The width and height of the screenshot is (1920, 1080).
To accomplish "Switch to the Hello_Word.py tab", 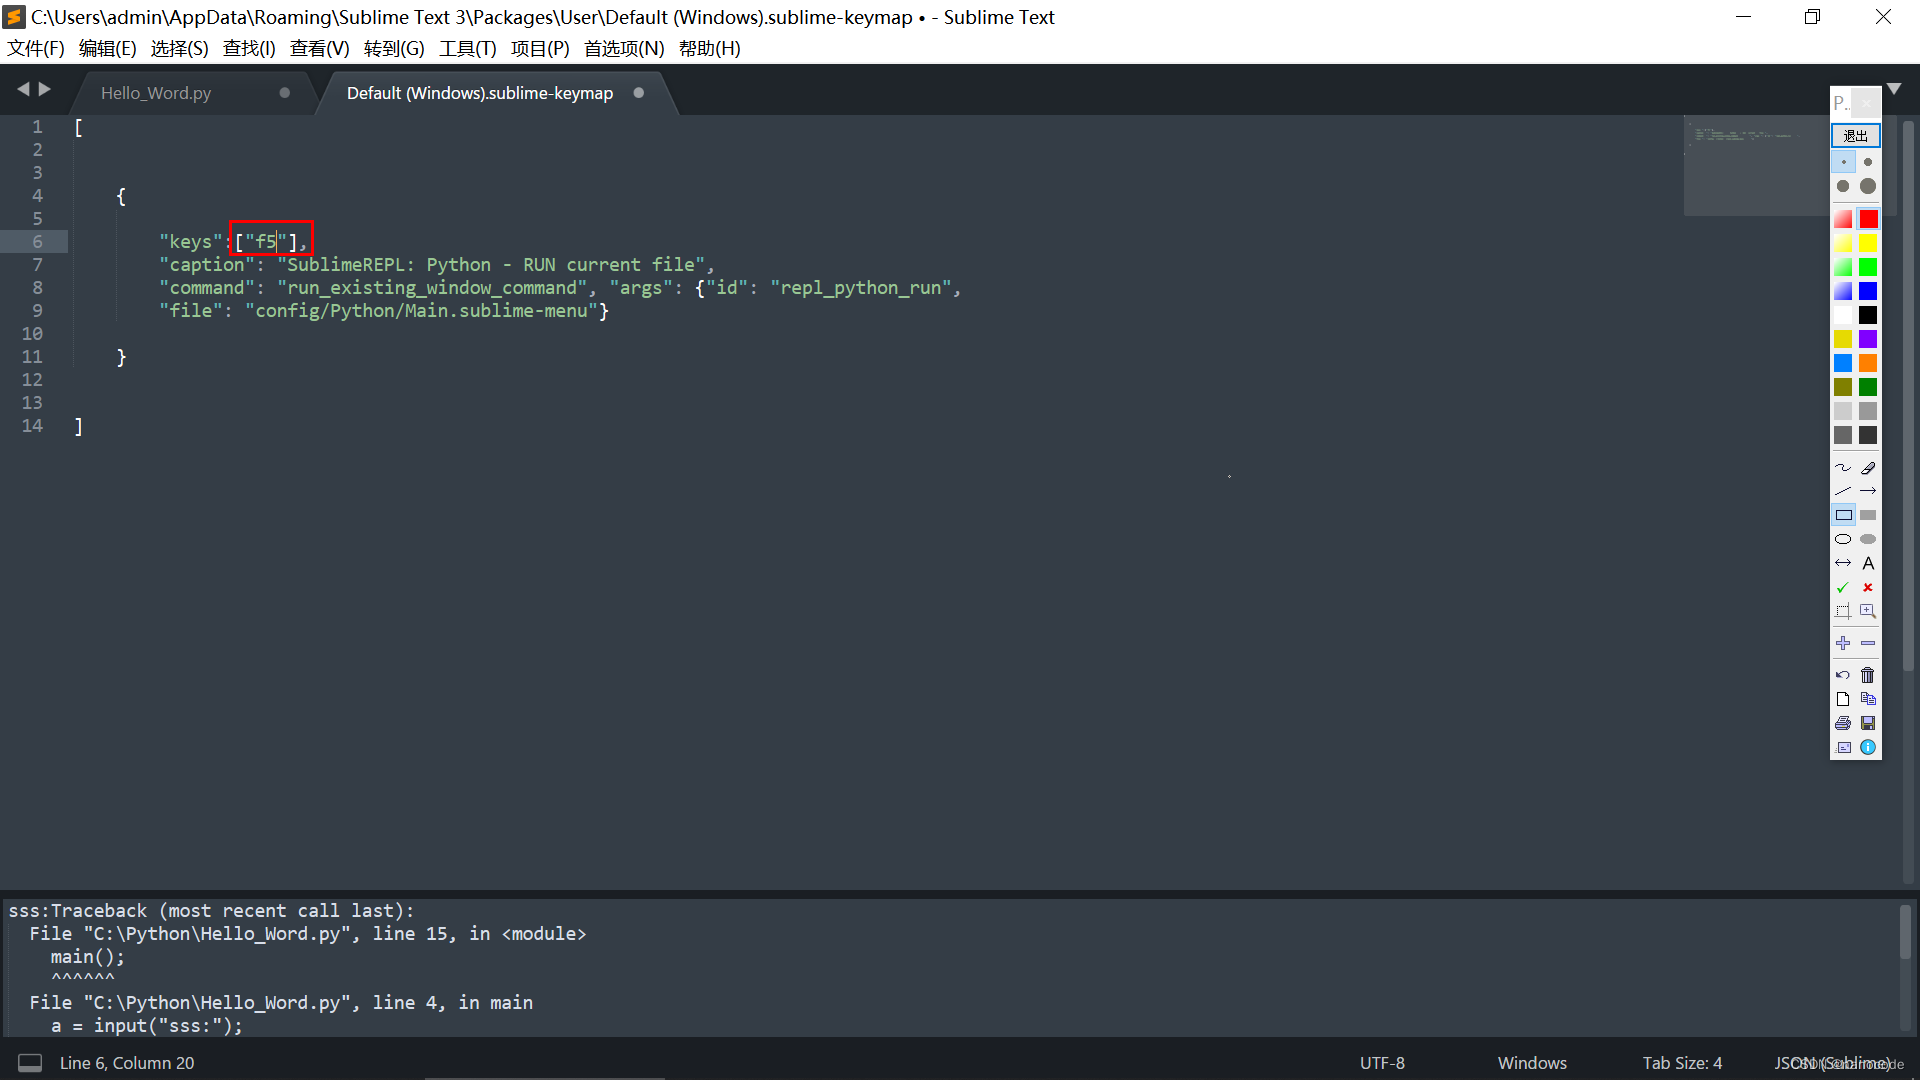I will click(156, 93).
